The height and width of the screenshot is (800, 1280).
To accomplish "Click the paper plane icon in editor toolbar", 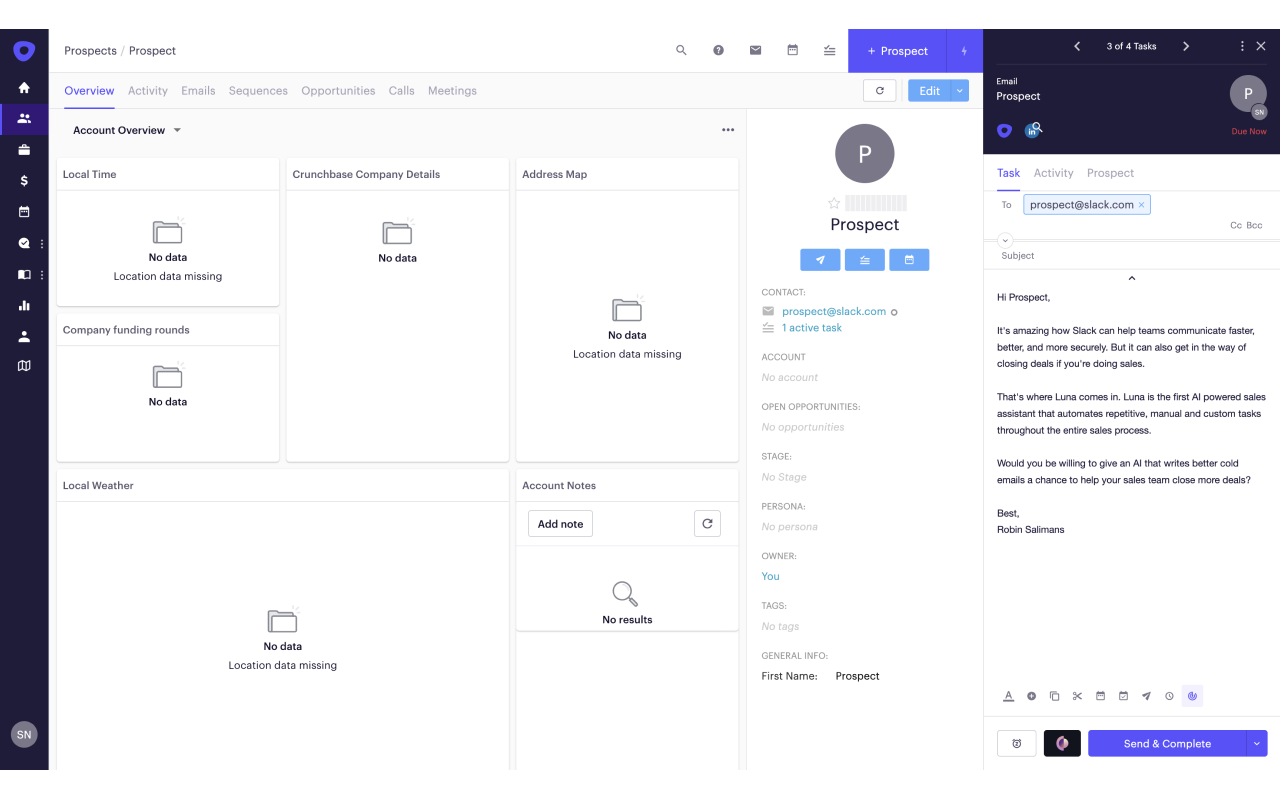I will pyautogui.click(x=1146, y=696).
